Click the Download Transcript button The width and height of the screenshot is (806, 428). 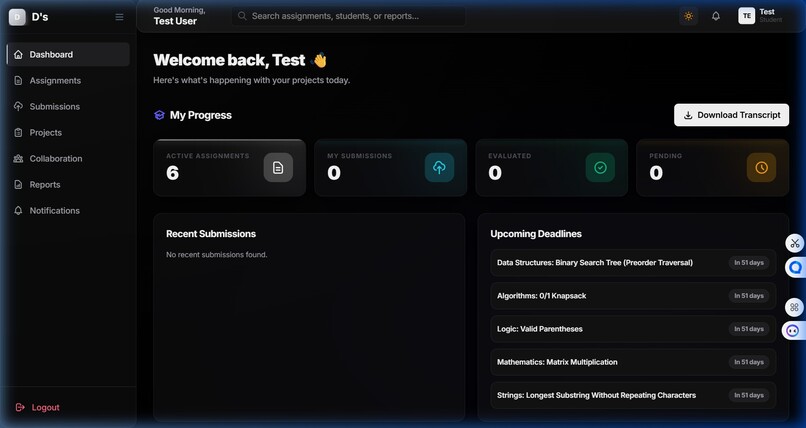point(731,115)
